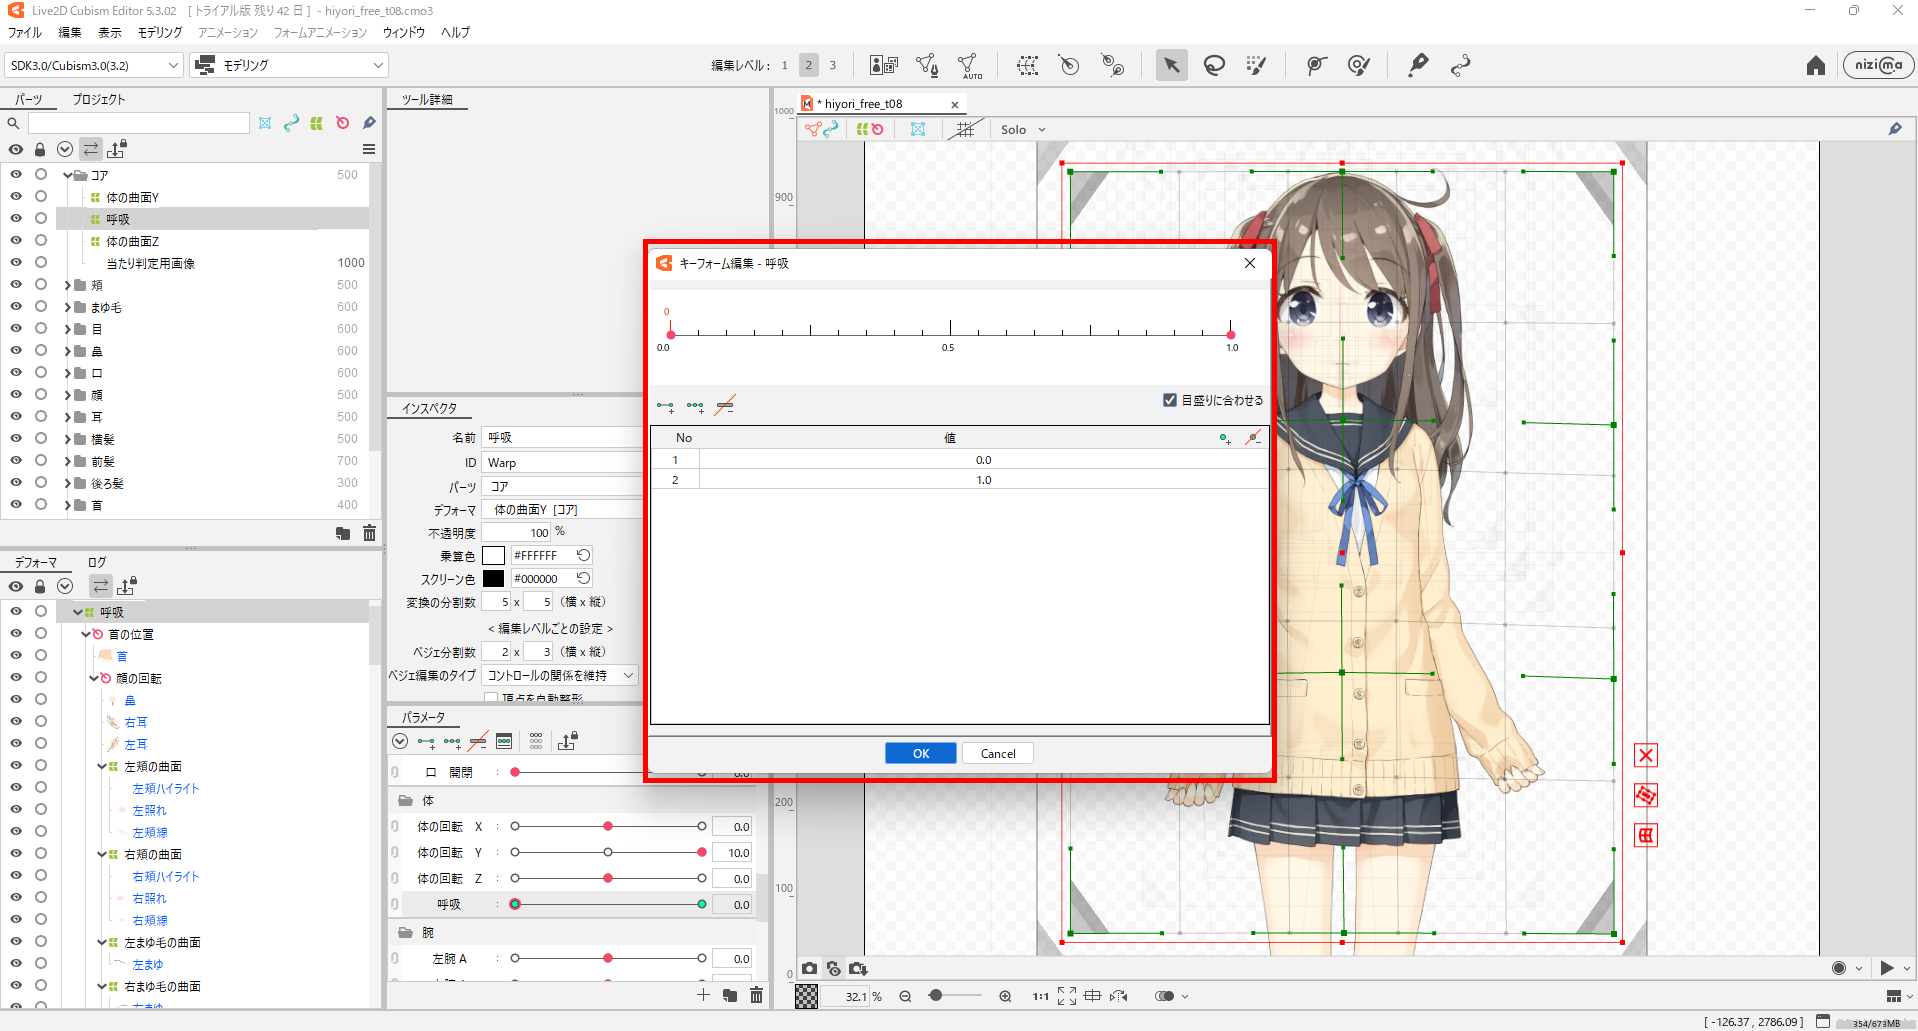
Task: Open the ベジェ編集のタイプ dropdown
Action: (559, 676)
